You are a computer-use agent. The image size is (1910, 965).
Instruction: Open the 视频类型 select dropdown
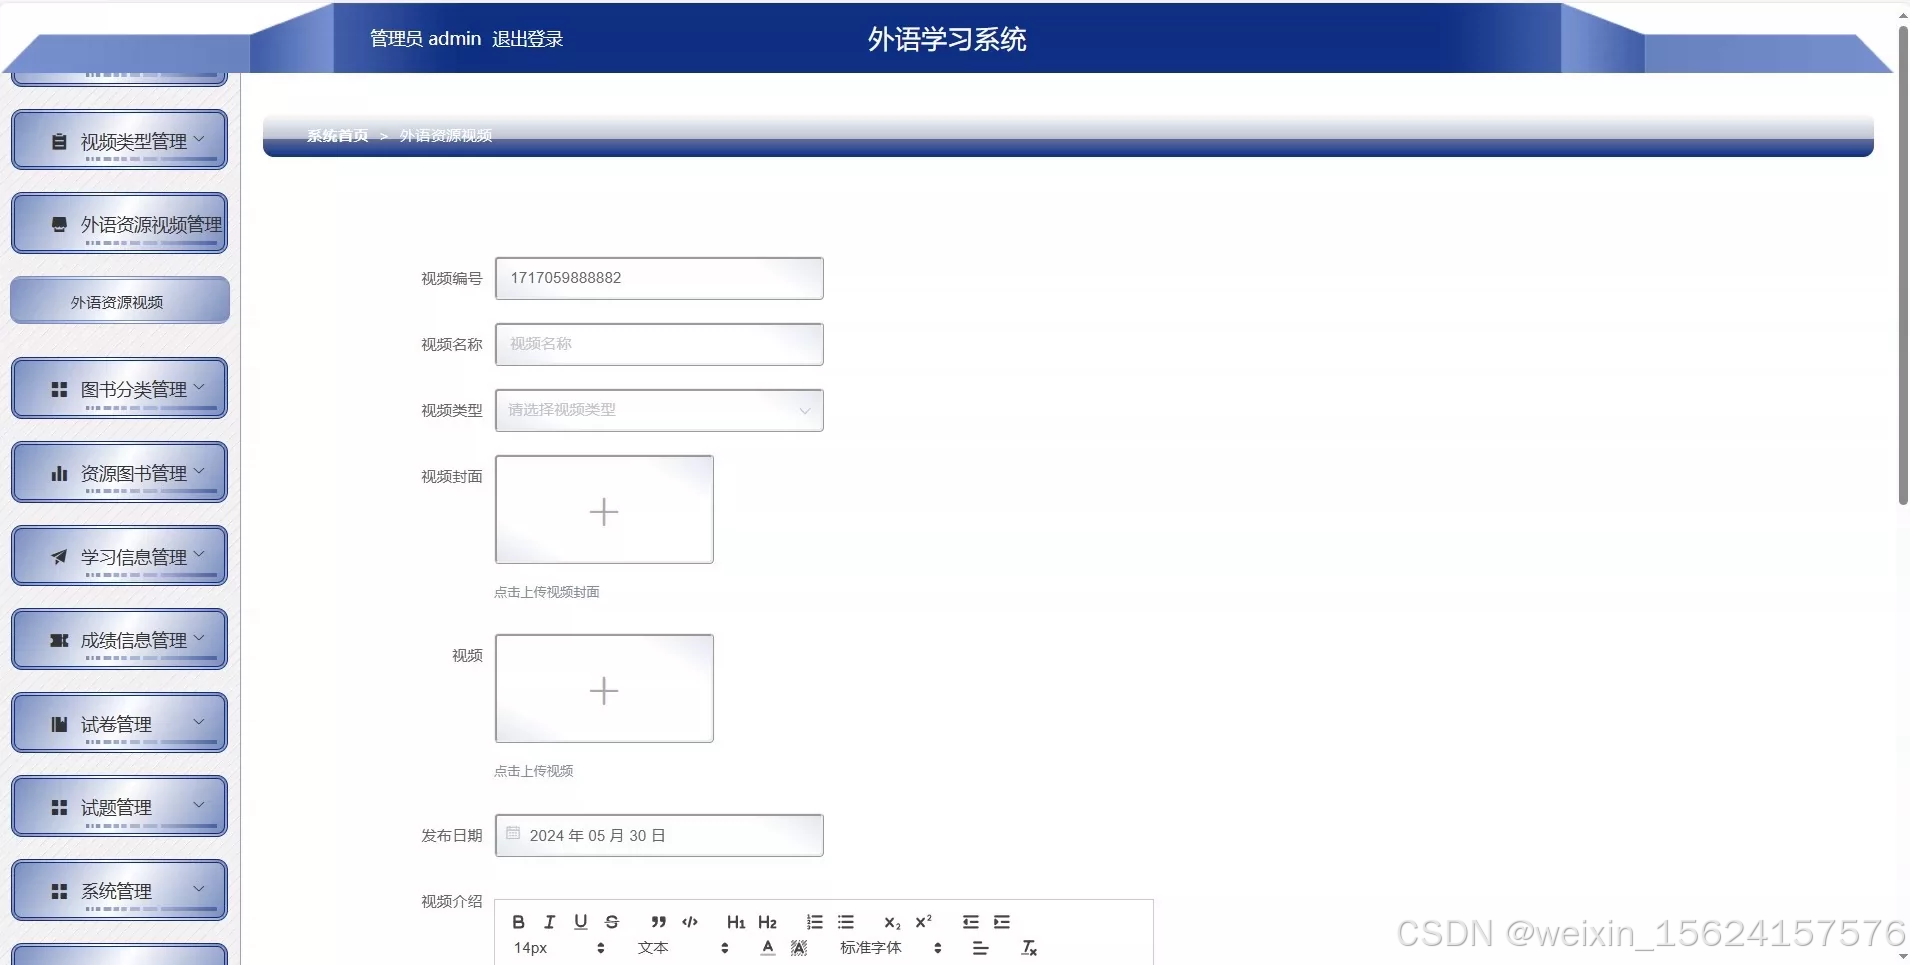coord(659,410)
